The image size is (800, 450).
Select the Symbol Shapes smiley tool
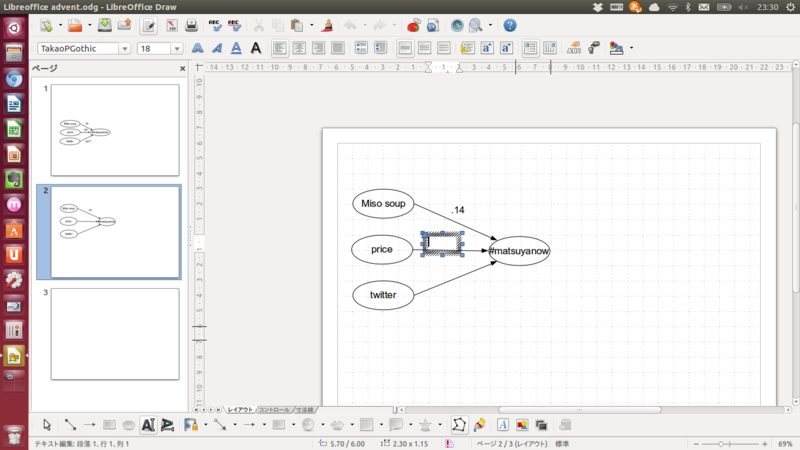pos(308,424)
